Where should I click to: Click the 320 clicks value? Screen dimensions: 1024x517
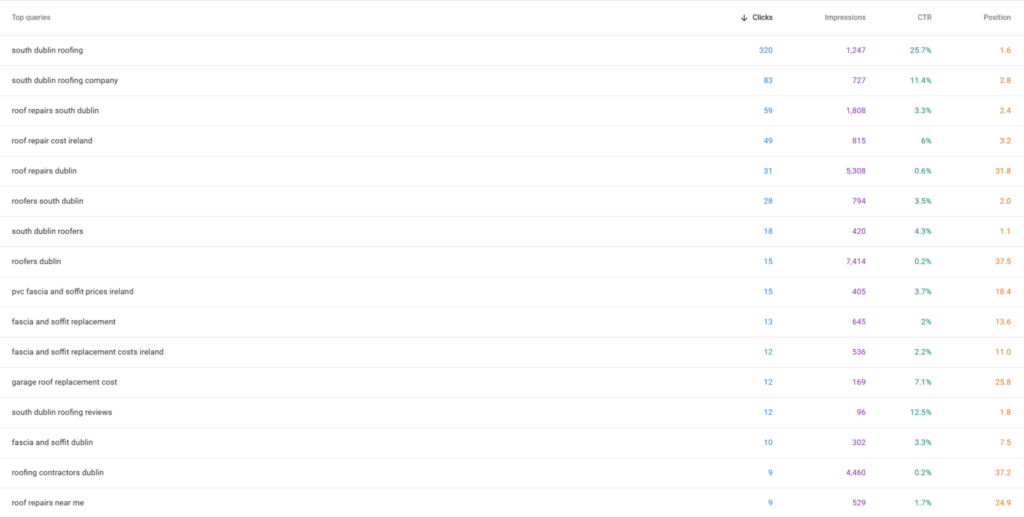765,50
